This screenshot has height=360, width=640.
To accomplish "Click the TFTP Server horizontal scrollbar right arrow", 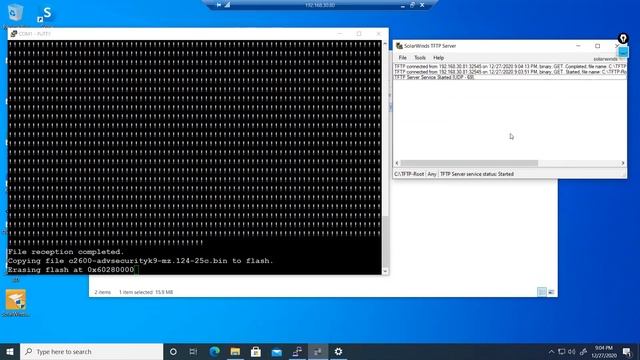I will coord(623,163).
